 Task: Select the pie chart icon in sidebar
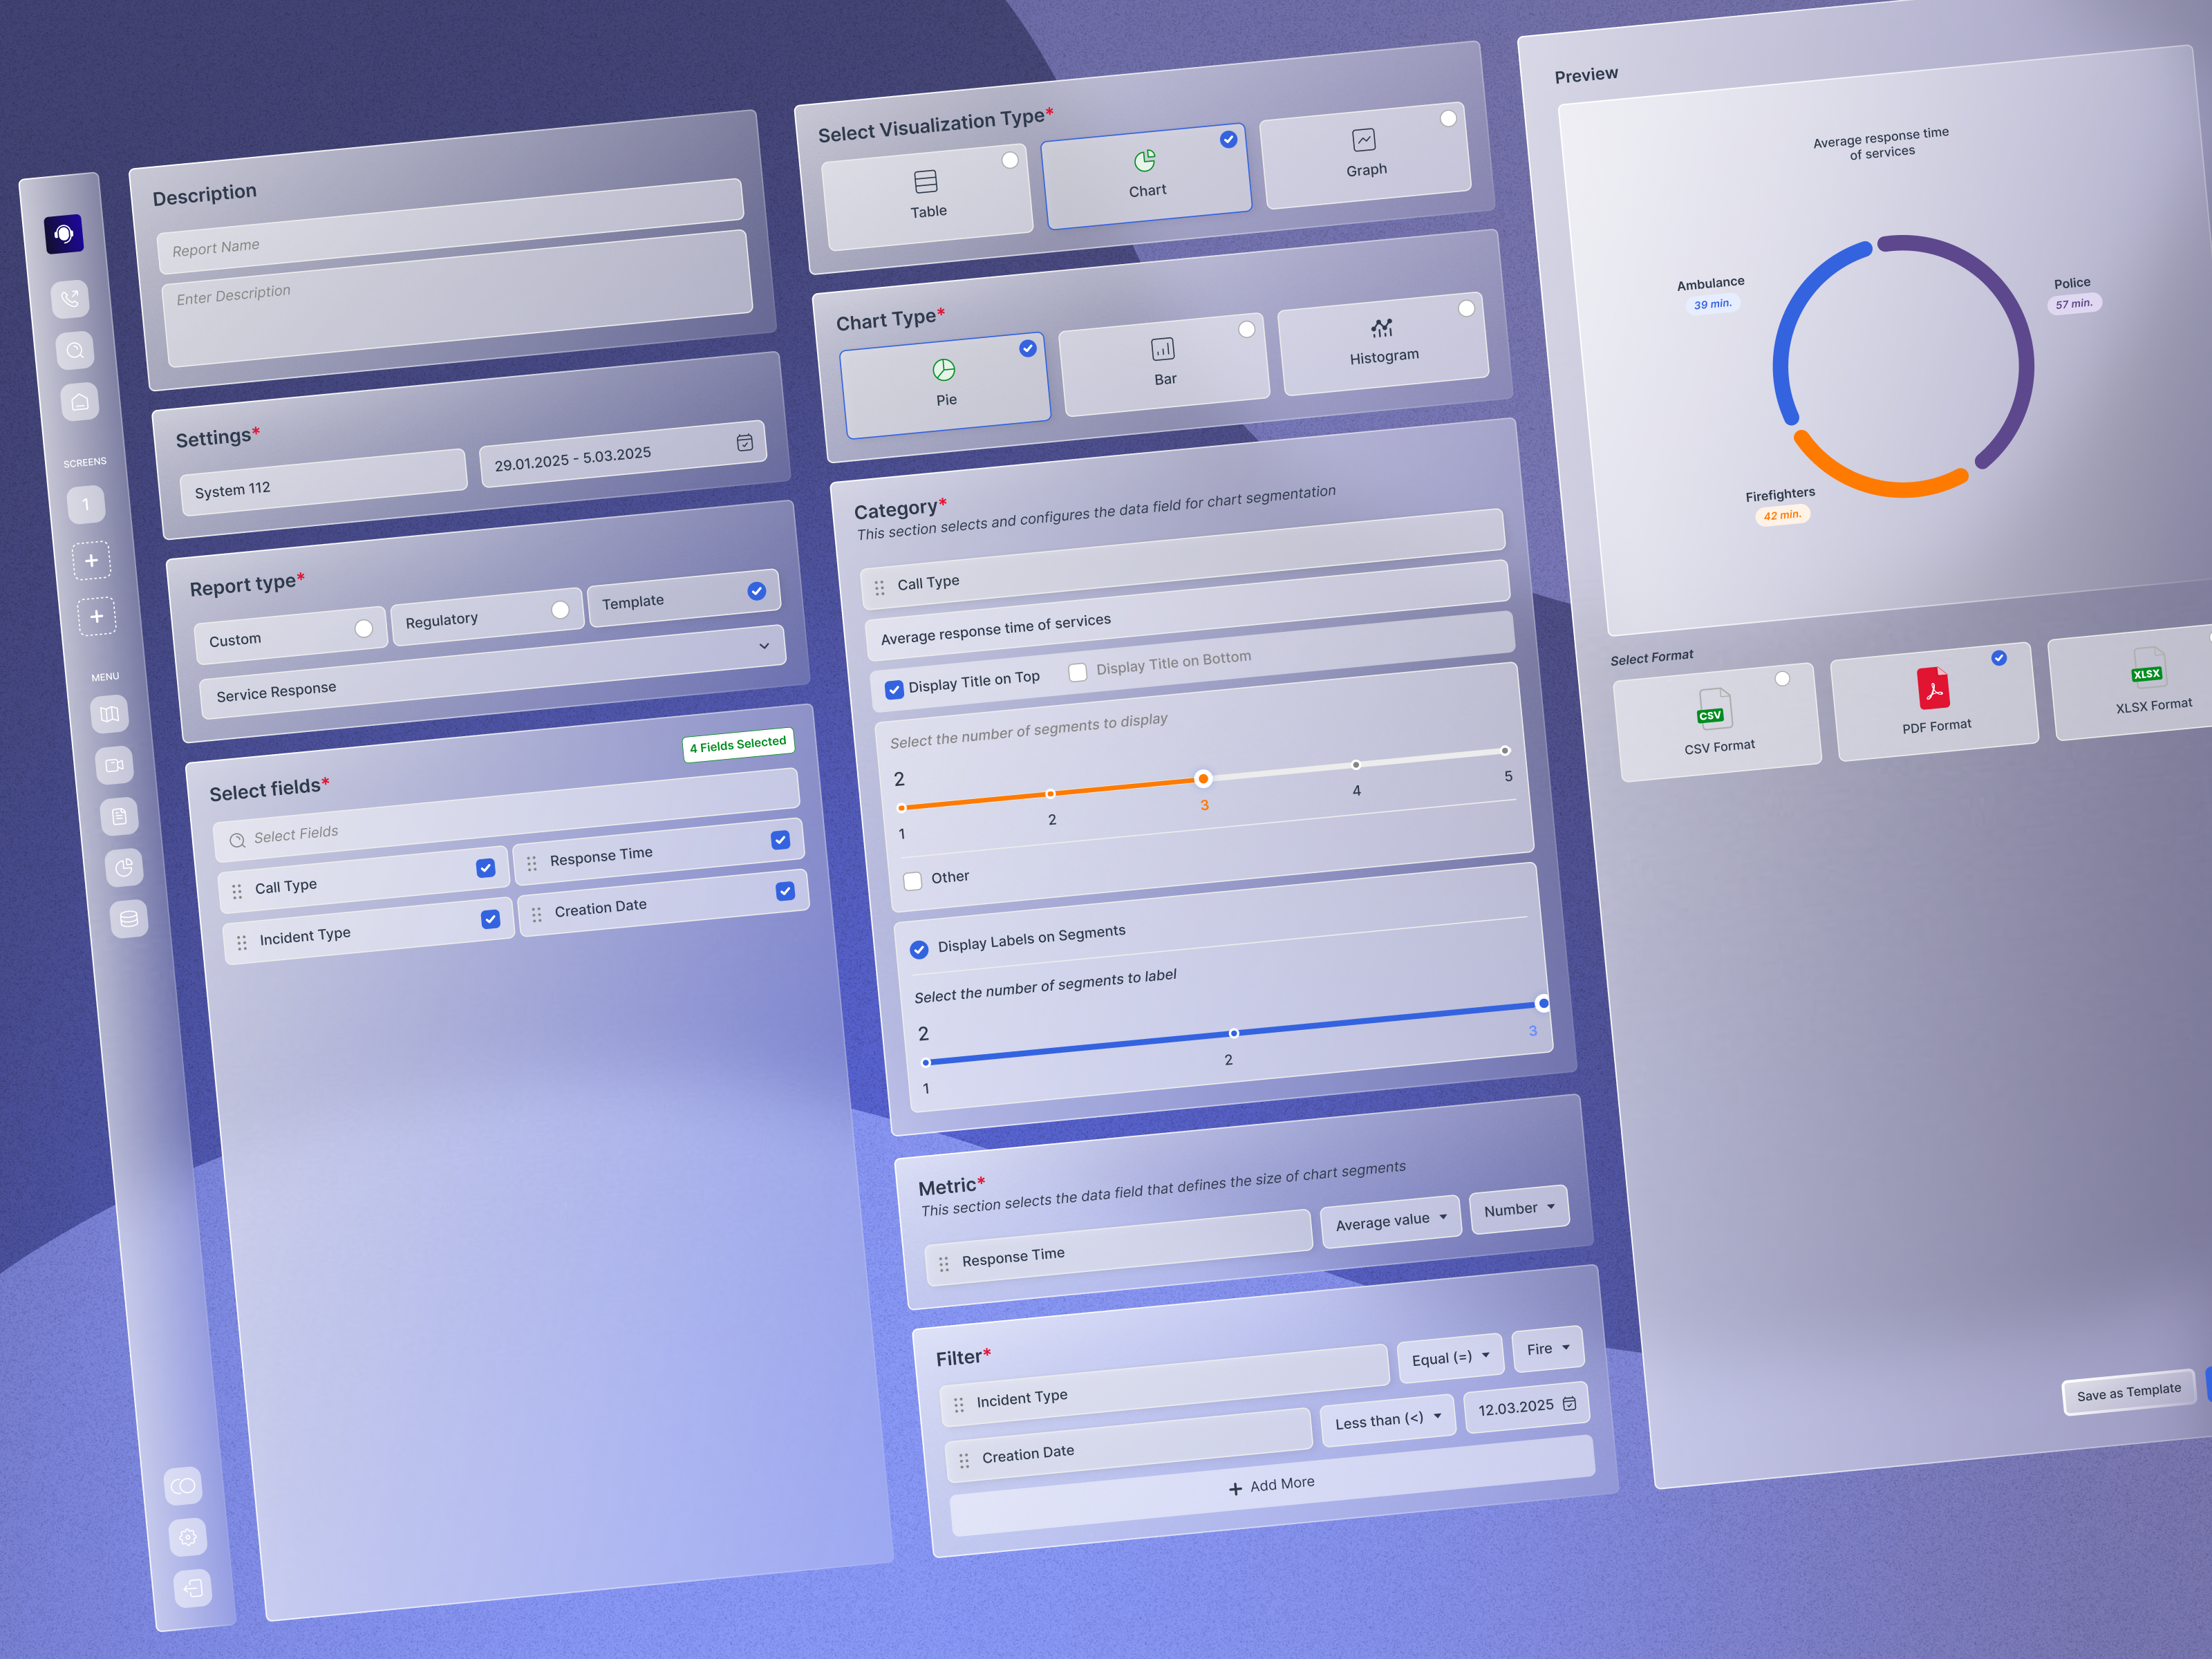pos(125,868)
